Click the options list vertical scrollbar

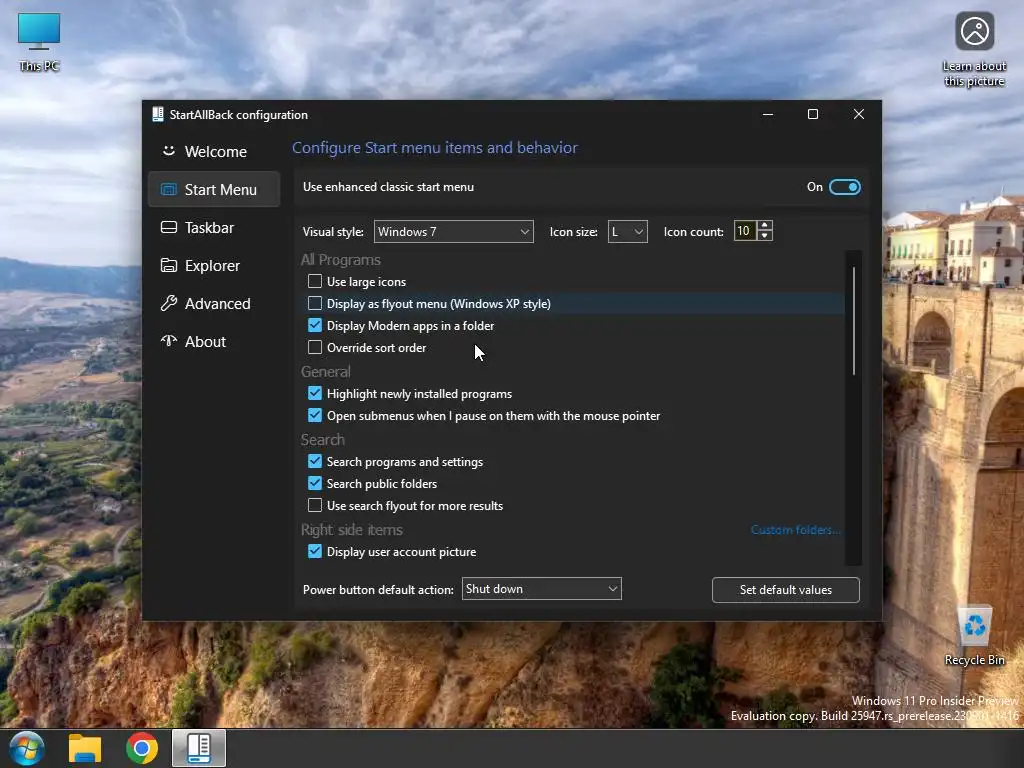coord(854,321)
